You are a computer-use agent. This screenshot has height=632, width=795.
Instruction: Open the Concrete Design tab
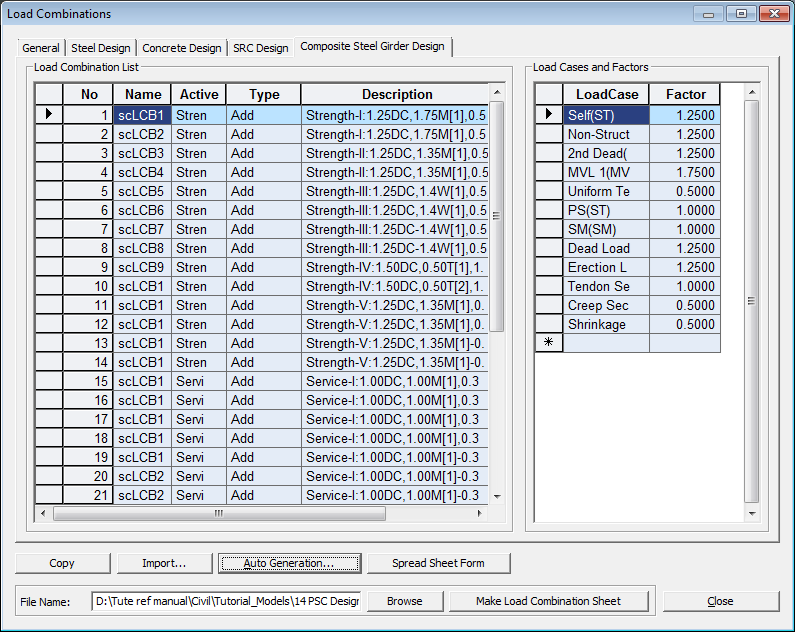click(x=182, y=48)
